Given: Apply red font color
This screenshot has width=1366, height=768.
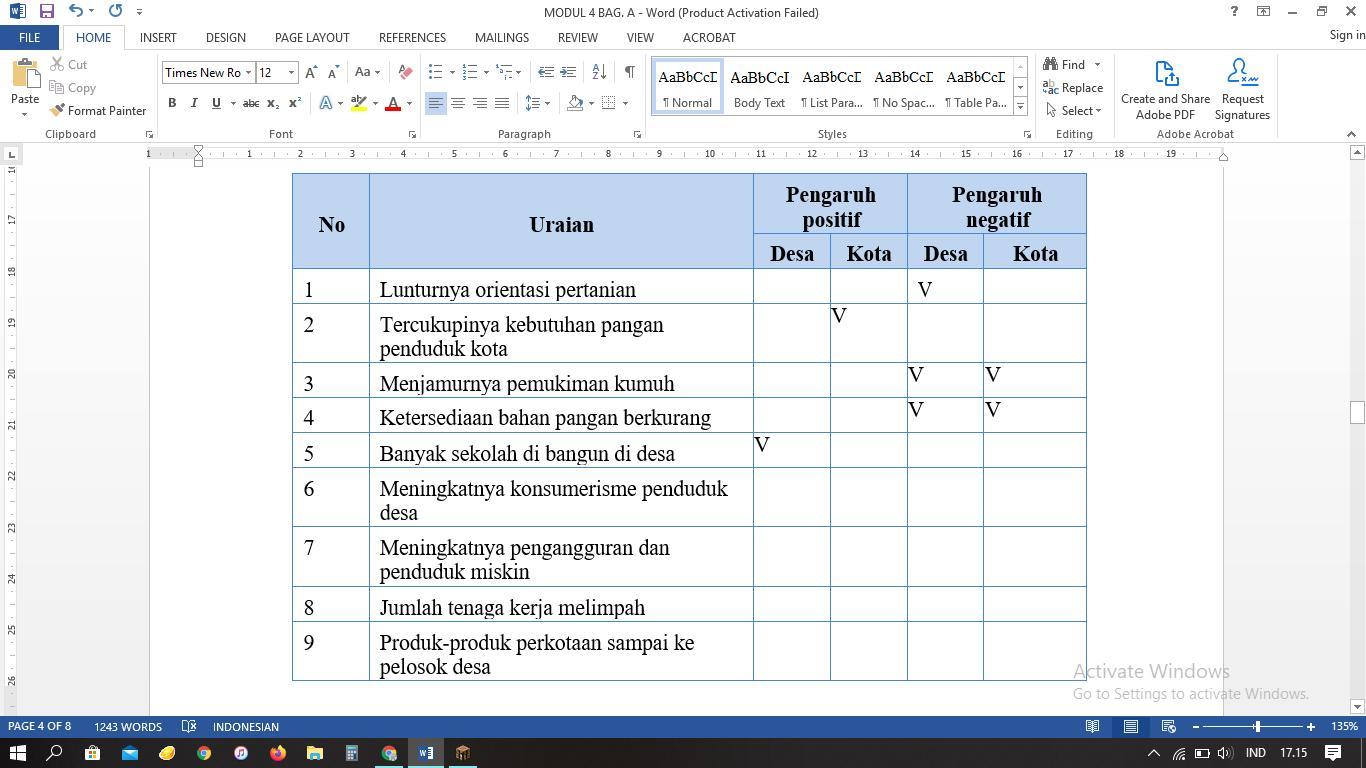Looking at the screenshot, I should [393, 103].
